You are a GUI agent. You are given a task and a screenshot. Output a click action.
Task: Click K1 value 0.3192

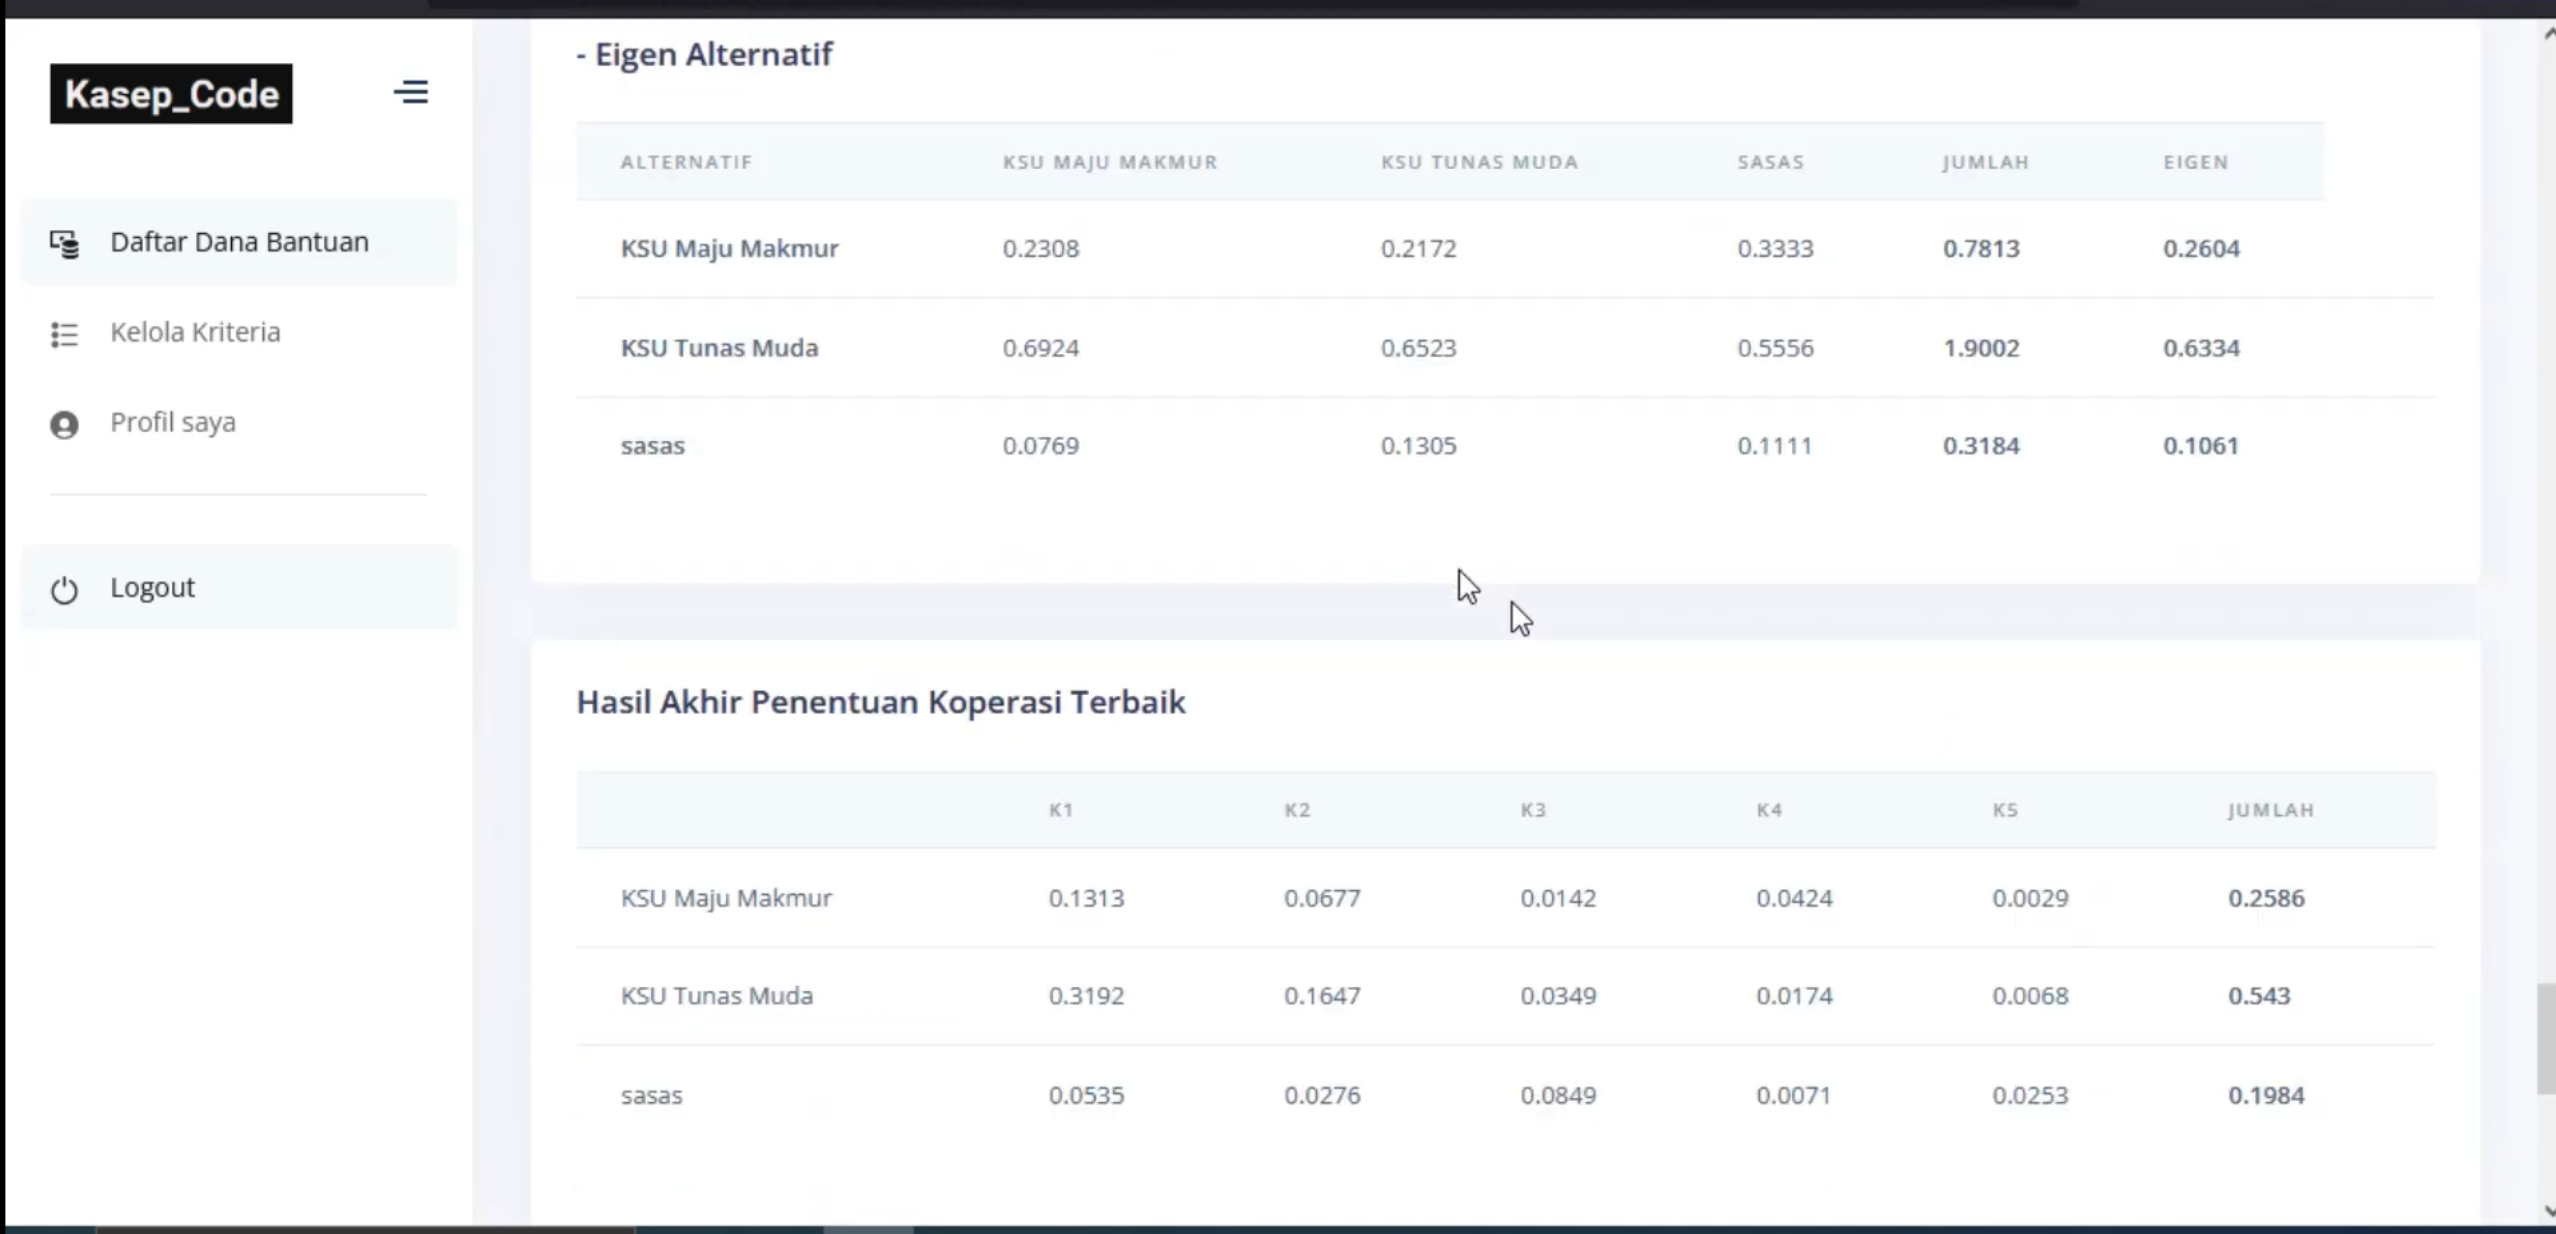pyautogui.click(x=1086, y=996)
